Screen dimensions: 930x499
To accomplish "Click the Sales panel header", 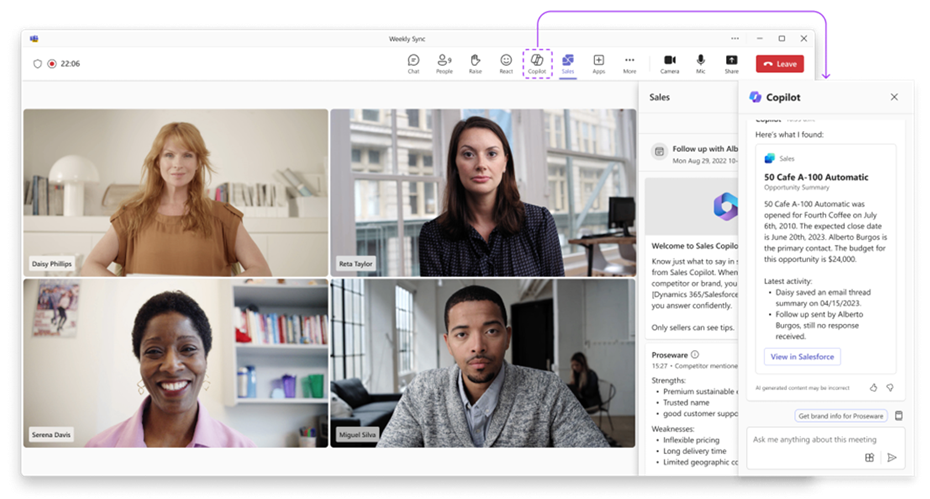I will pos(659,97).
